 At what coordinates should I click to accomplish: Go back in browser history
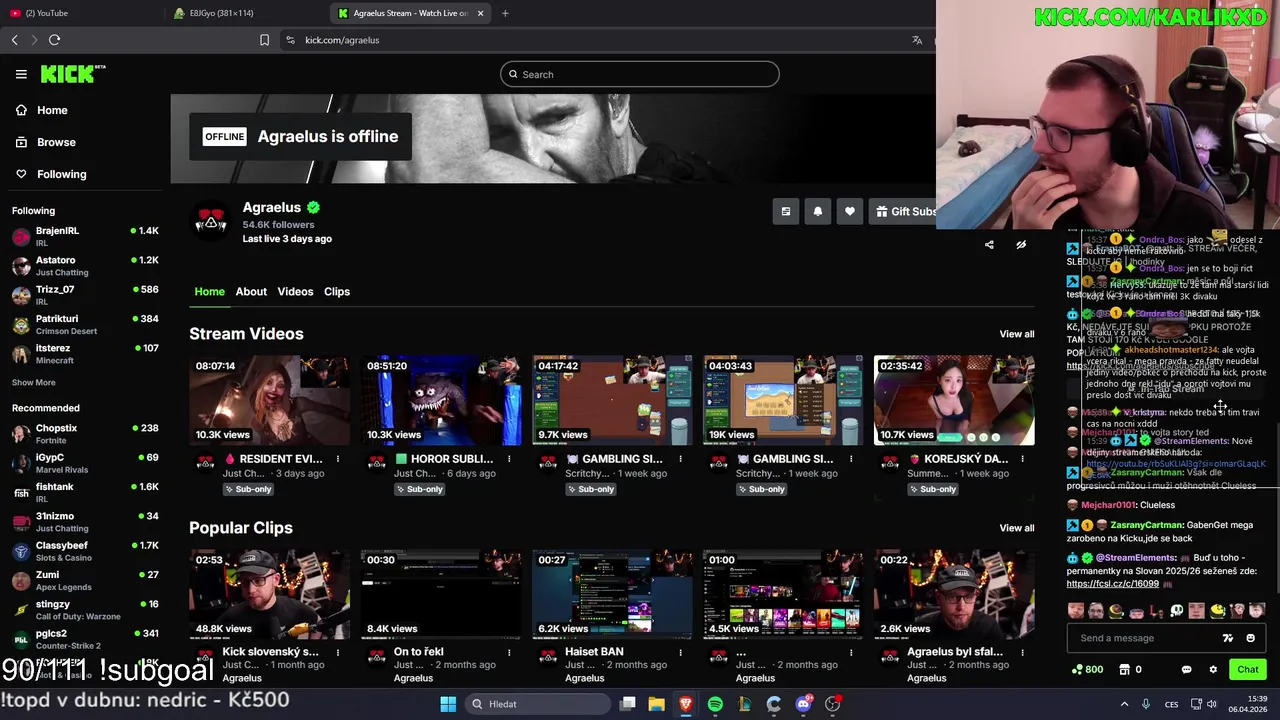[x=14, y=40]
